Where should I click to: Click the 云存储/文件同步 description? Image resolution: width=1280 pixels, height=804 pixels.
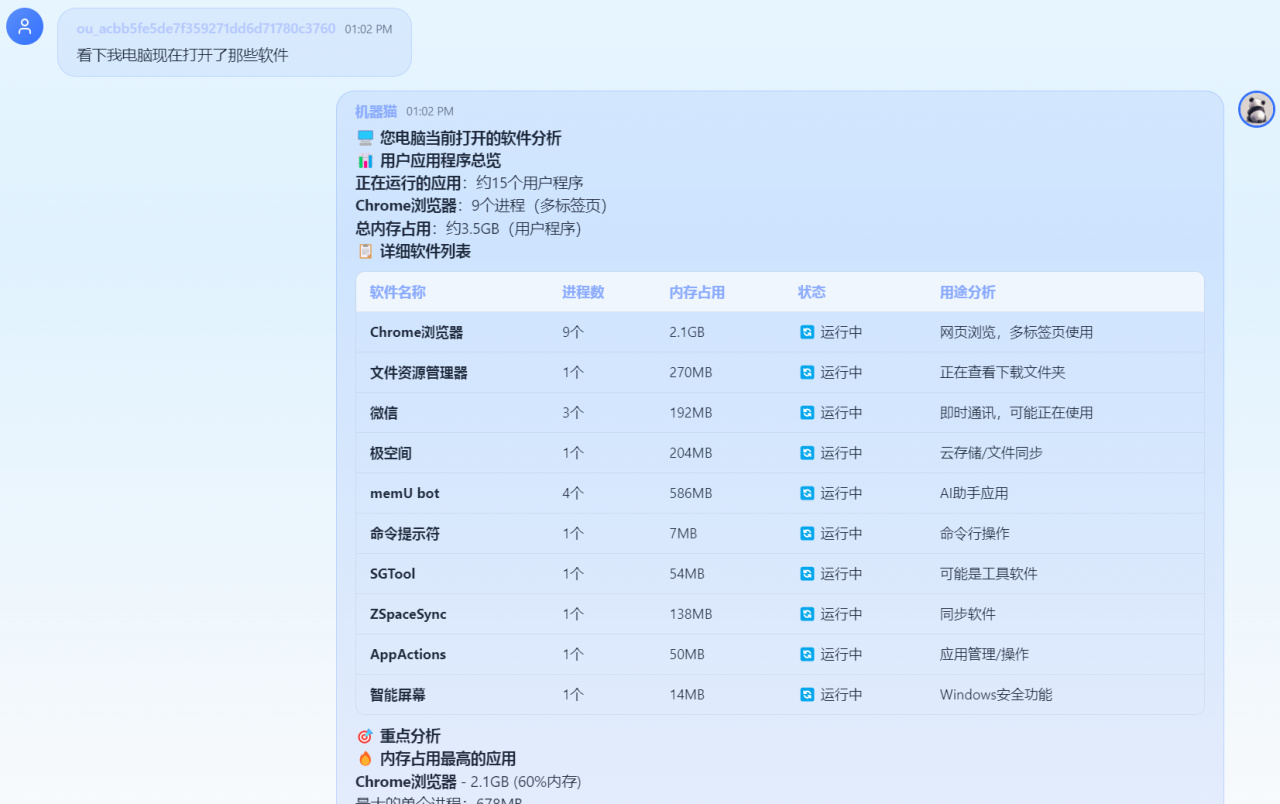(x=991, y=453)
